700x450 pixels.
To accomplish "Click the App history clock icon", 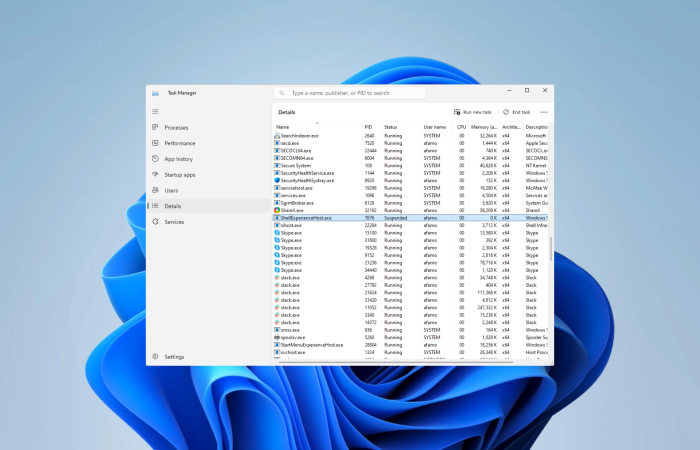I will point(155,158).
